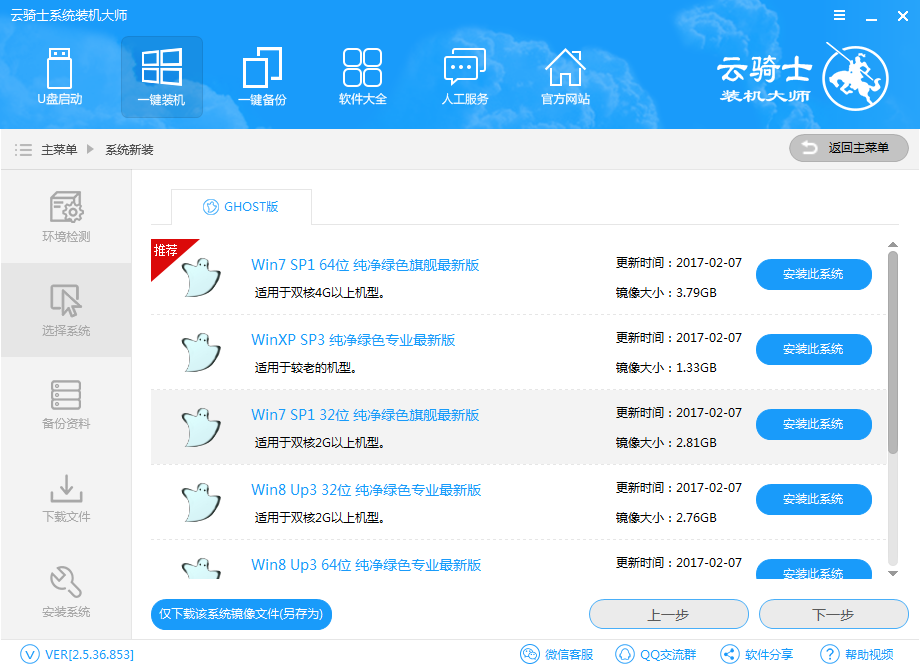The width and height of the screenshot is (920, 668).
Task: Click text 镜像大小：2.76GB
Action: tap(666, 518)
